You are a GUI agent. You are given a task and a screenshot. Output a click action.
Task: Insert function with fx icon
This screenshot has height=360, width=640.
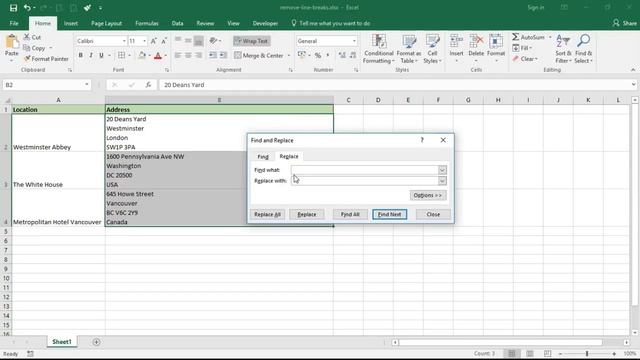(148, 85)
